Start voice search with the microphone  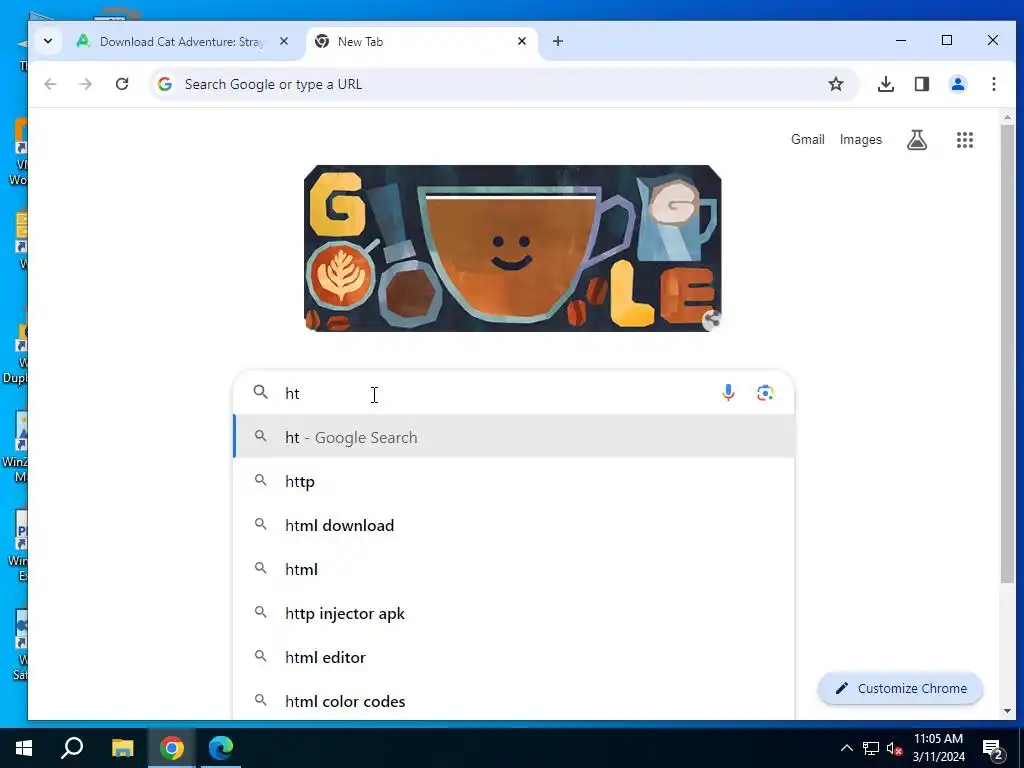(728, 392)
